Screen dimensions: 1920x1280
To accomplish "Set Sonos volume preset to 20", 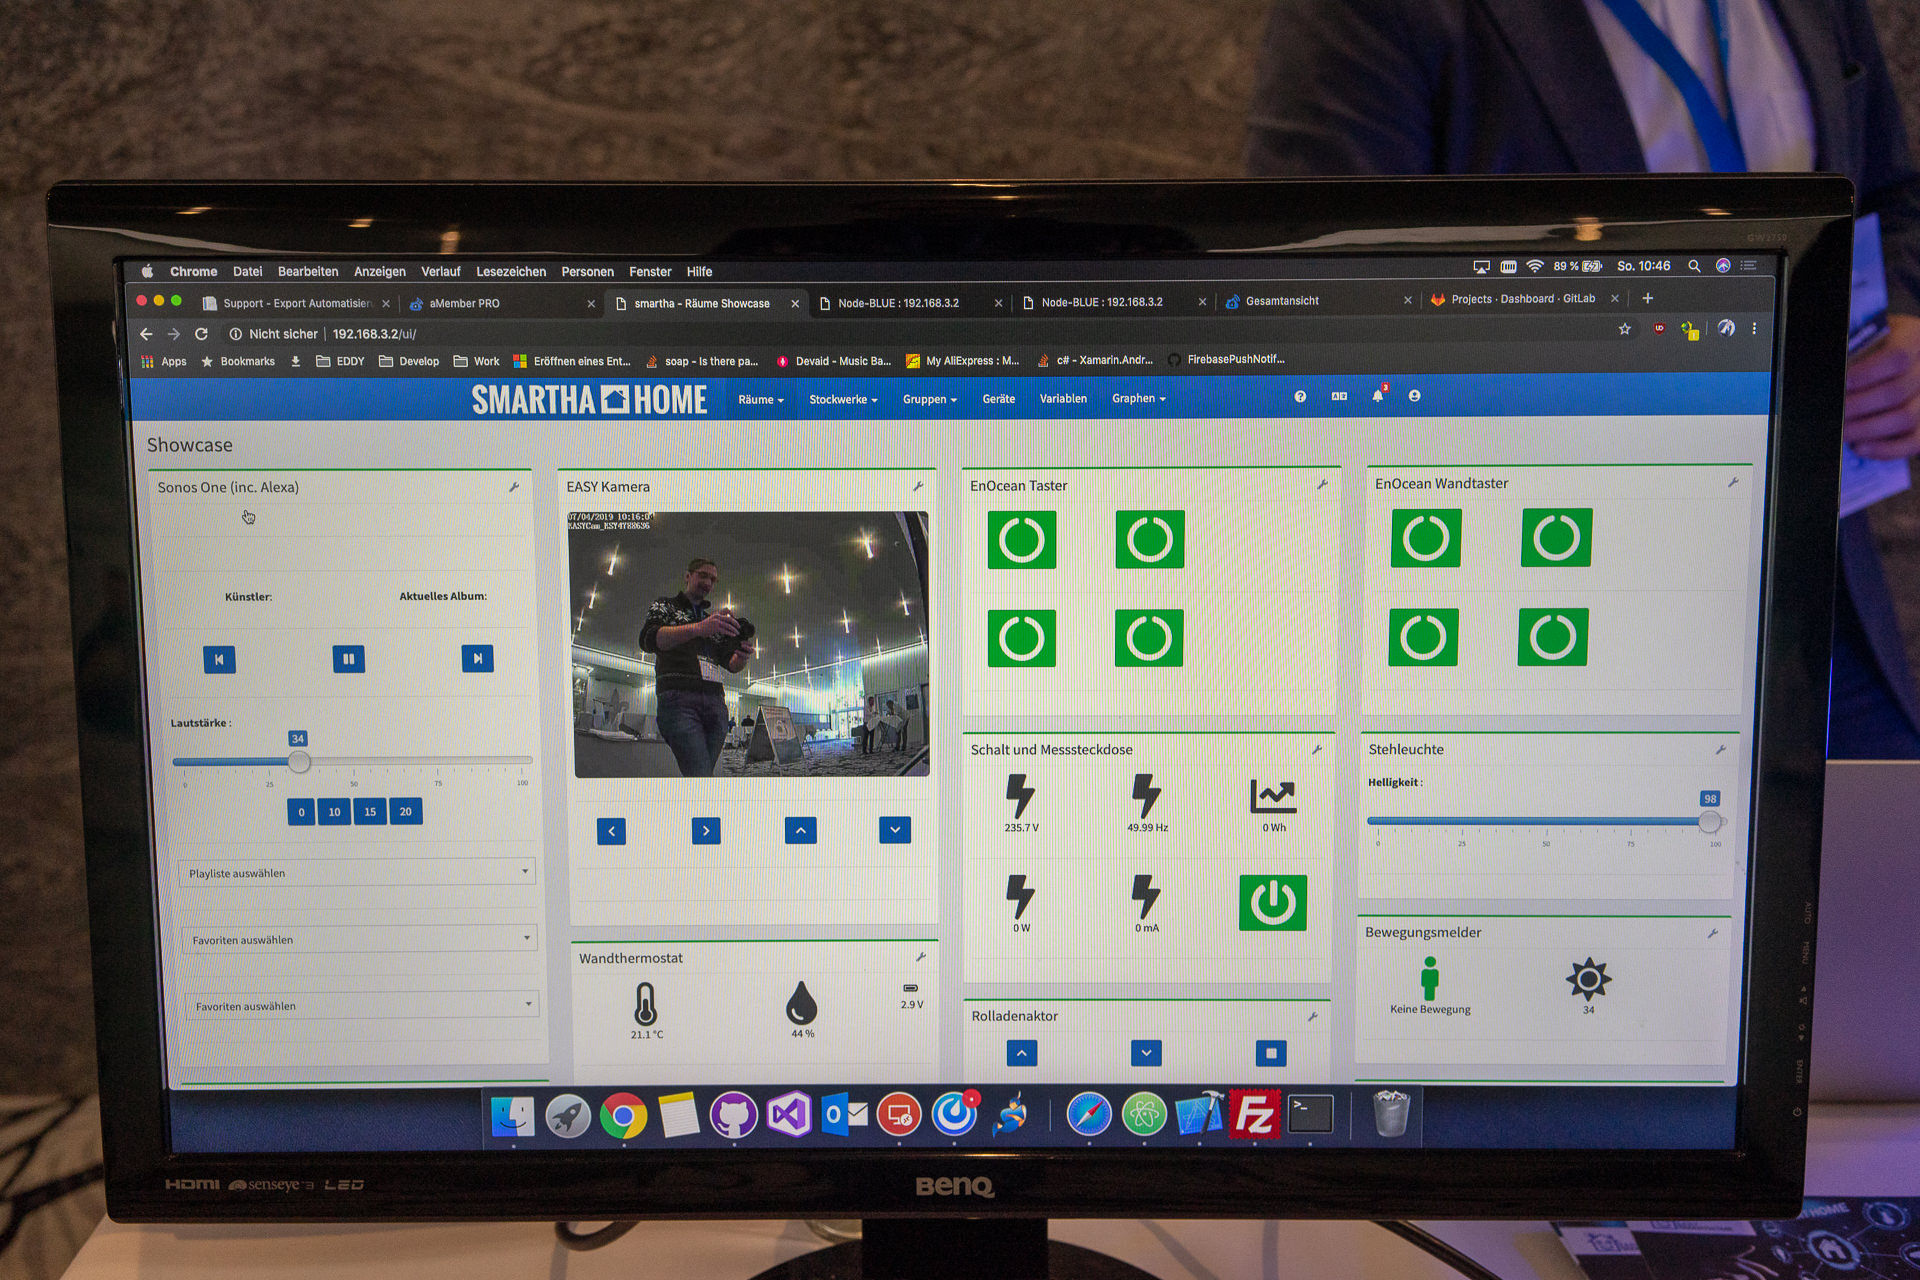I will 405,811.
